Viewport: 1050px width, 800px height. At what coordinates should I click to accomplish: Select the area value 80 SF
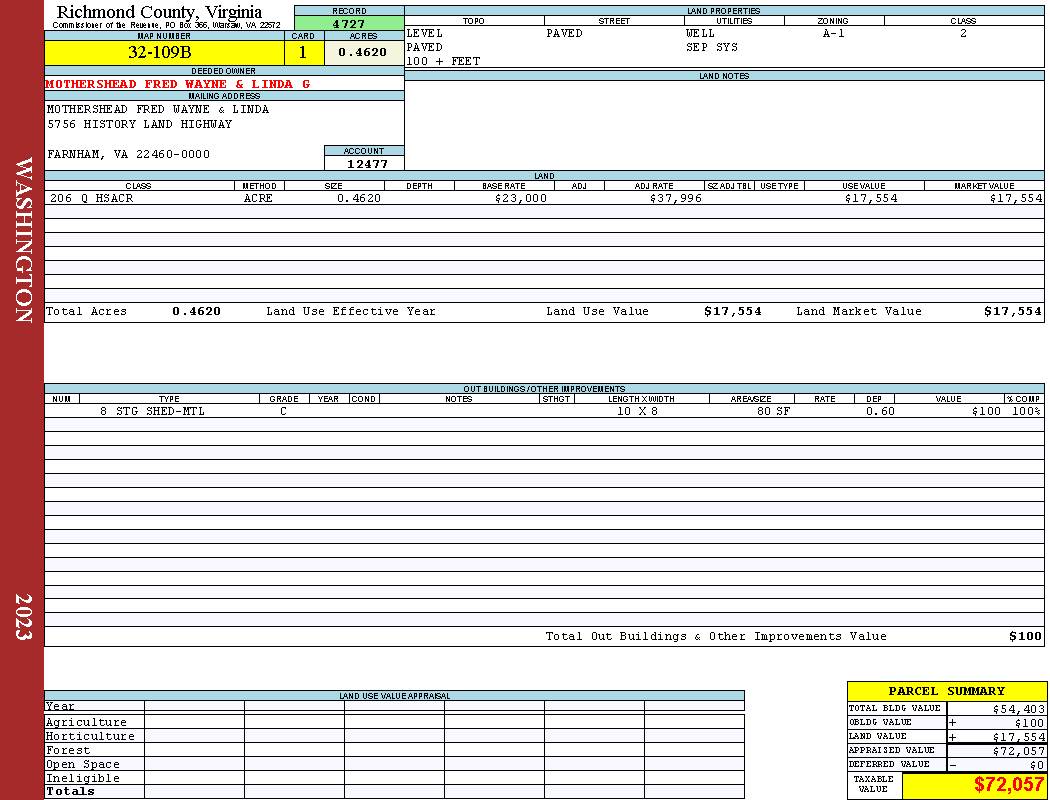click(x=773, y=411)
